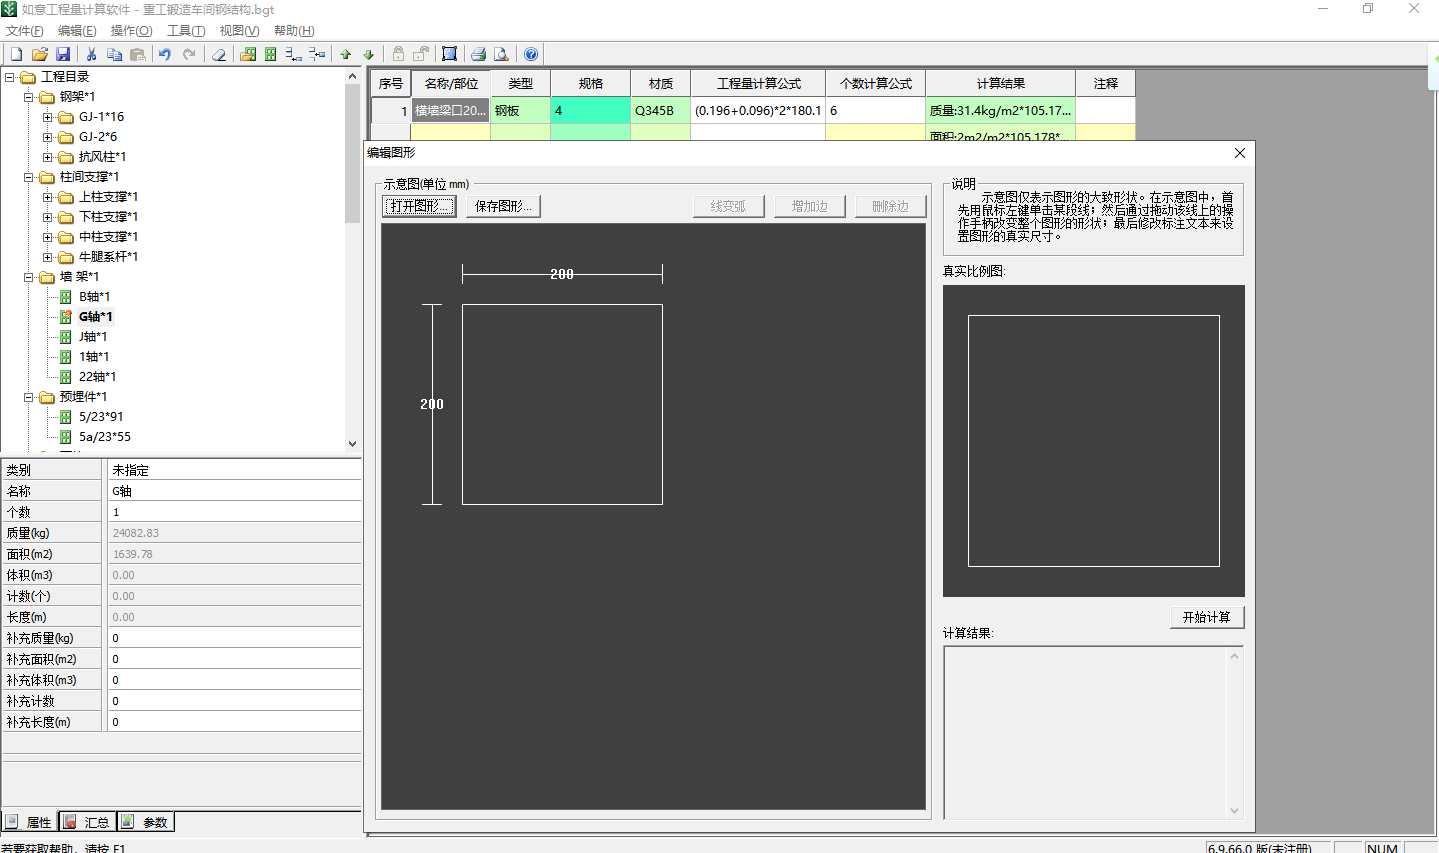Collapse the 墙 架*1 tree node
Image resolution: width=1439 pixels, height=853 pixels.
coord(29,277)
